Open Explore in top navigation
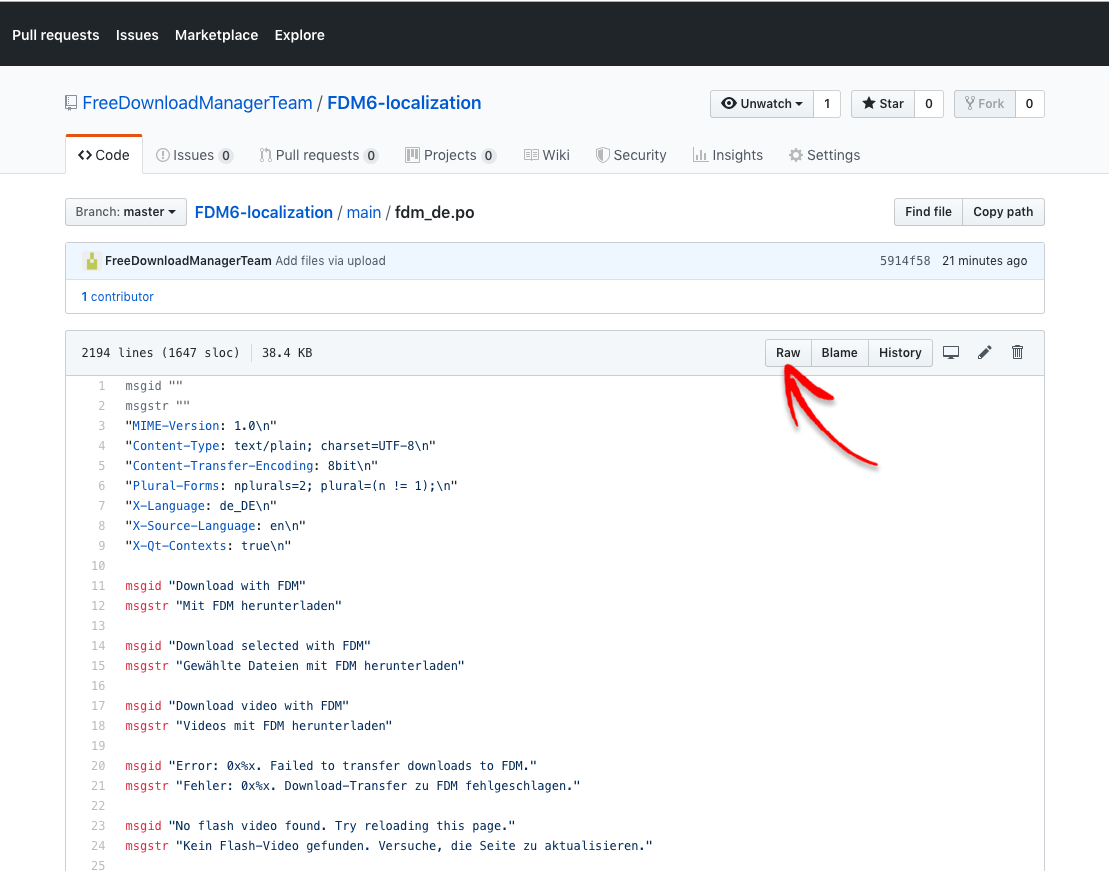The image size is (1109, 871). click(300, 35)
